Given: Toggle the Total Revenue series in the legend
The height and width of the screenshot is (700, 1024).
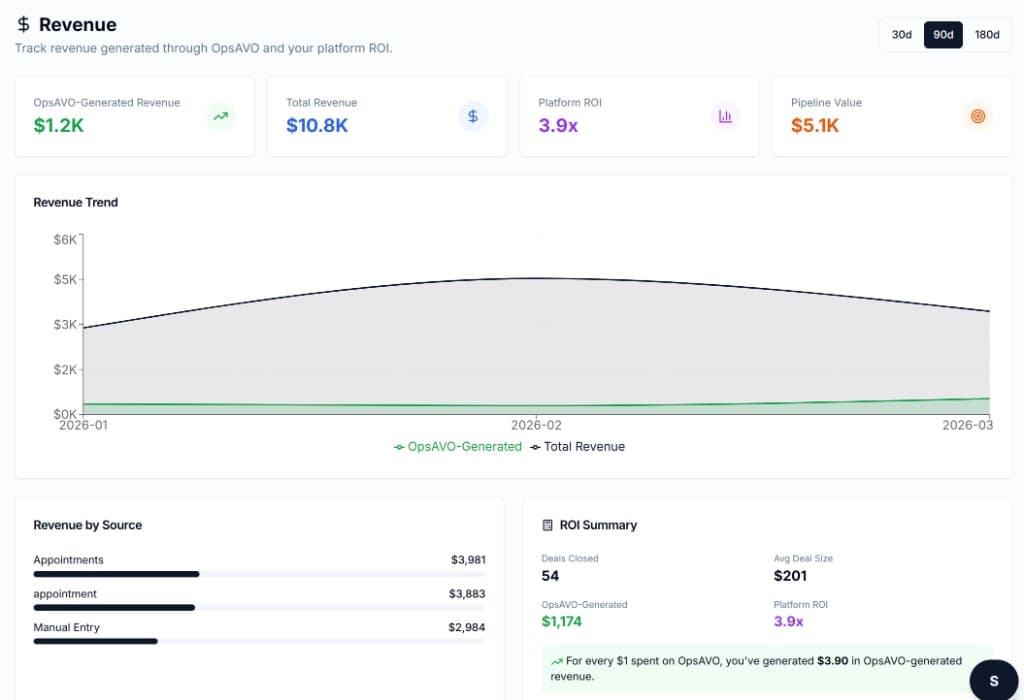Looking at the screenshot, I should pos(578,447).
